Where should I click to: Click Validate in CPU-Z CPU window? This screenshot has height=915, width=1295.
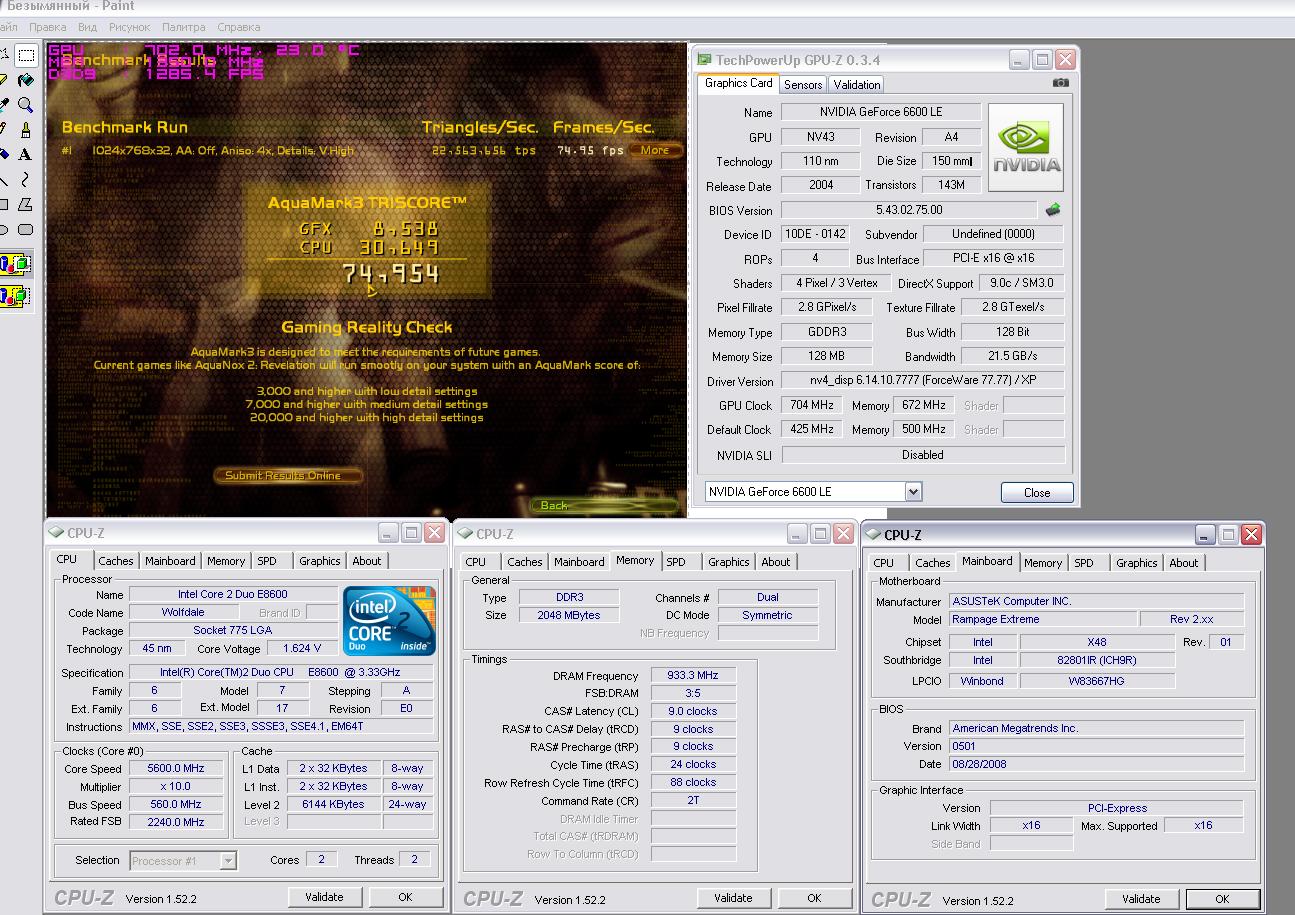pyautogui.click(x=324, y=897)
